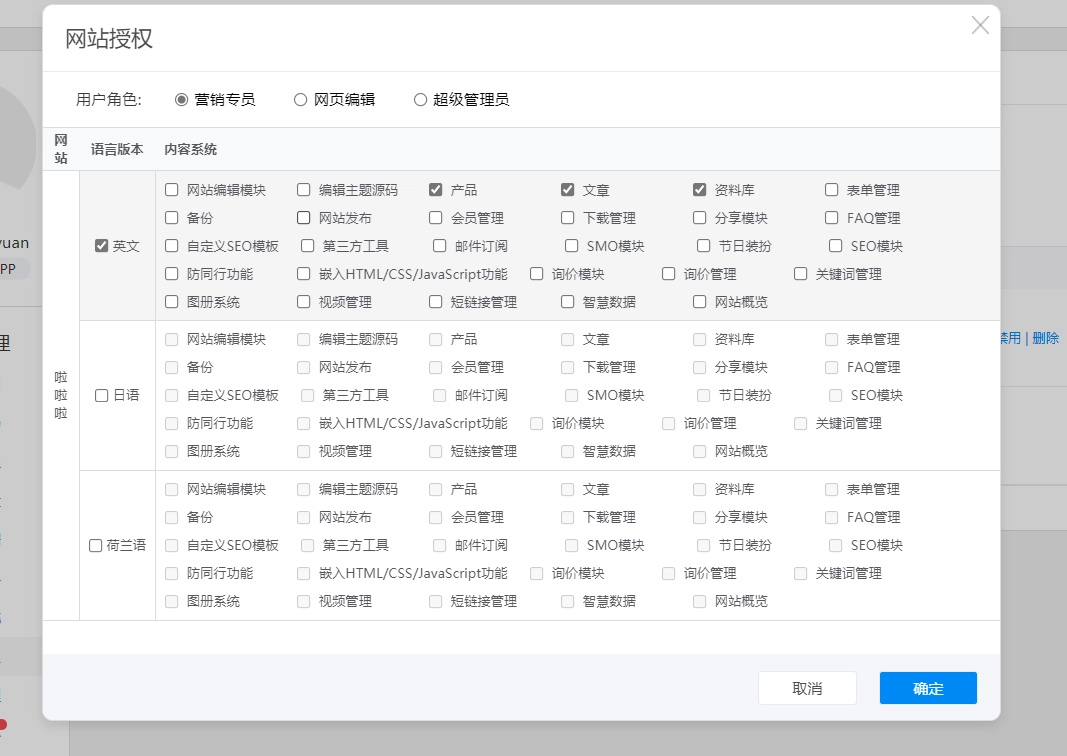Click the 语言版本 column header
Image resolution: width=1067 pixels, height=756 pixels.
(x=117, y=149)
